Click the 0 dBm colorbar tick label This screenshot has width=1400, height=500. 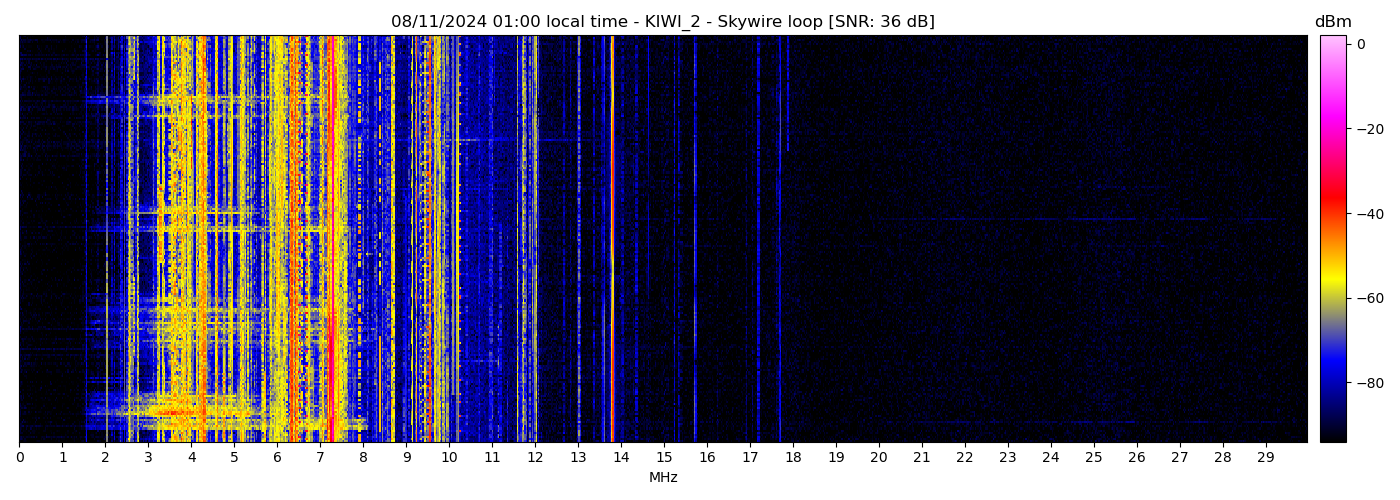[1360, 44]
